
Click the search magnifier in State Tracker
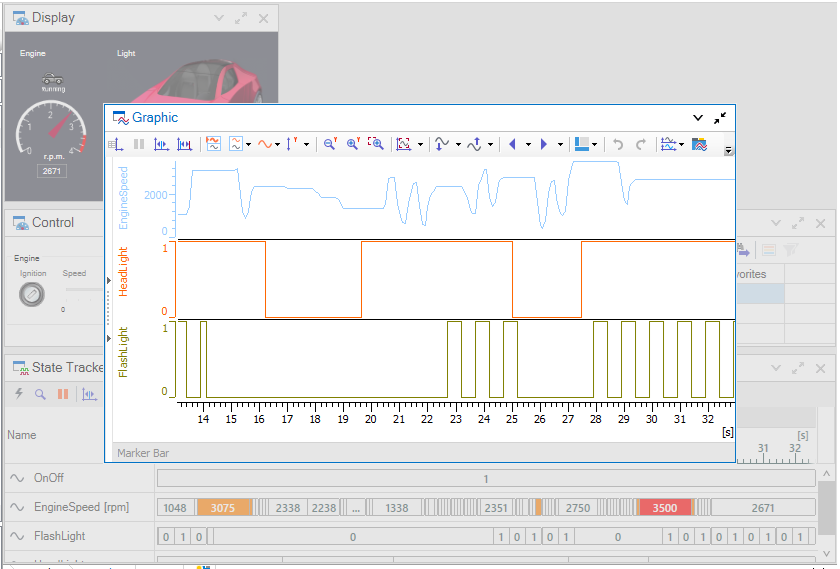pos(40,394)
